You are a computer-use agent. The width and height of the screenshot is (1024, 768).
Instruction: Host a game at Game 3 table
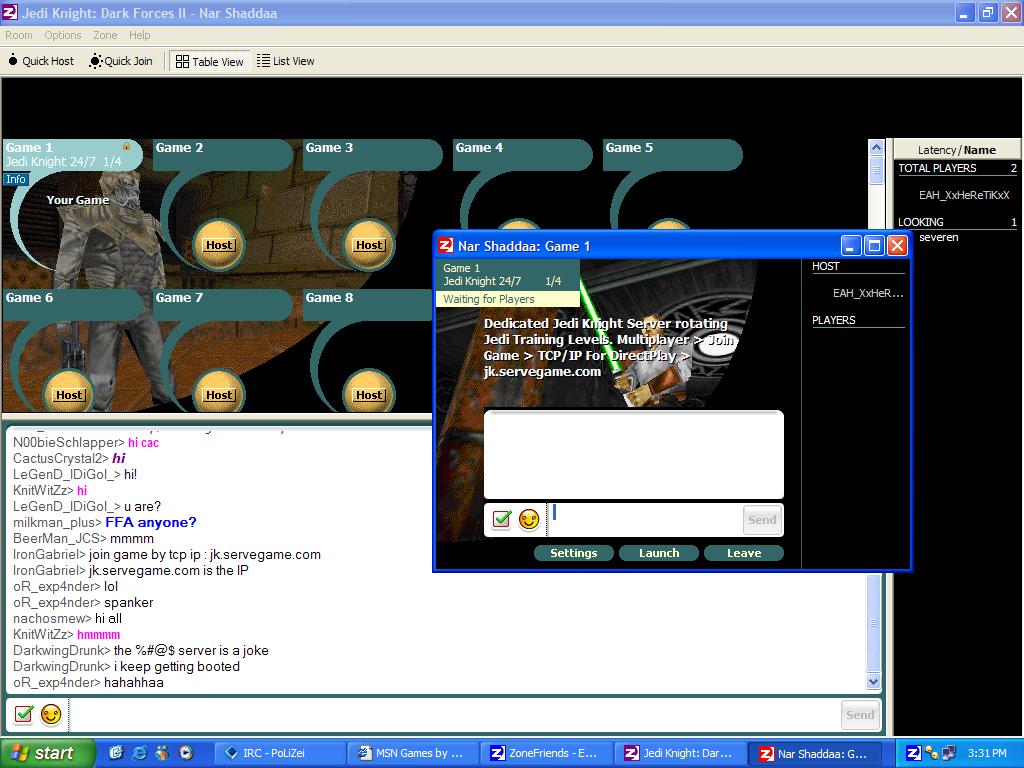click(x=368, y=245)
